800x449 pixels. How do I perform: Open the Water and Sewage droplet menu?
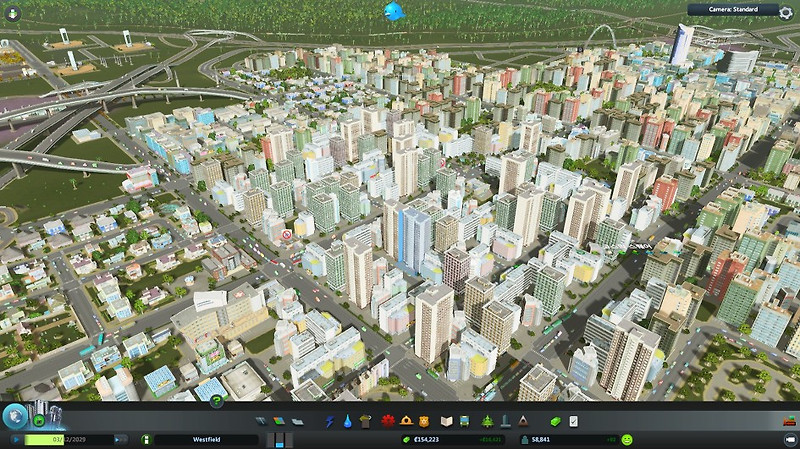[x=347, y=421]
